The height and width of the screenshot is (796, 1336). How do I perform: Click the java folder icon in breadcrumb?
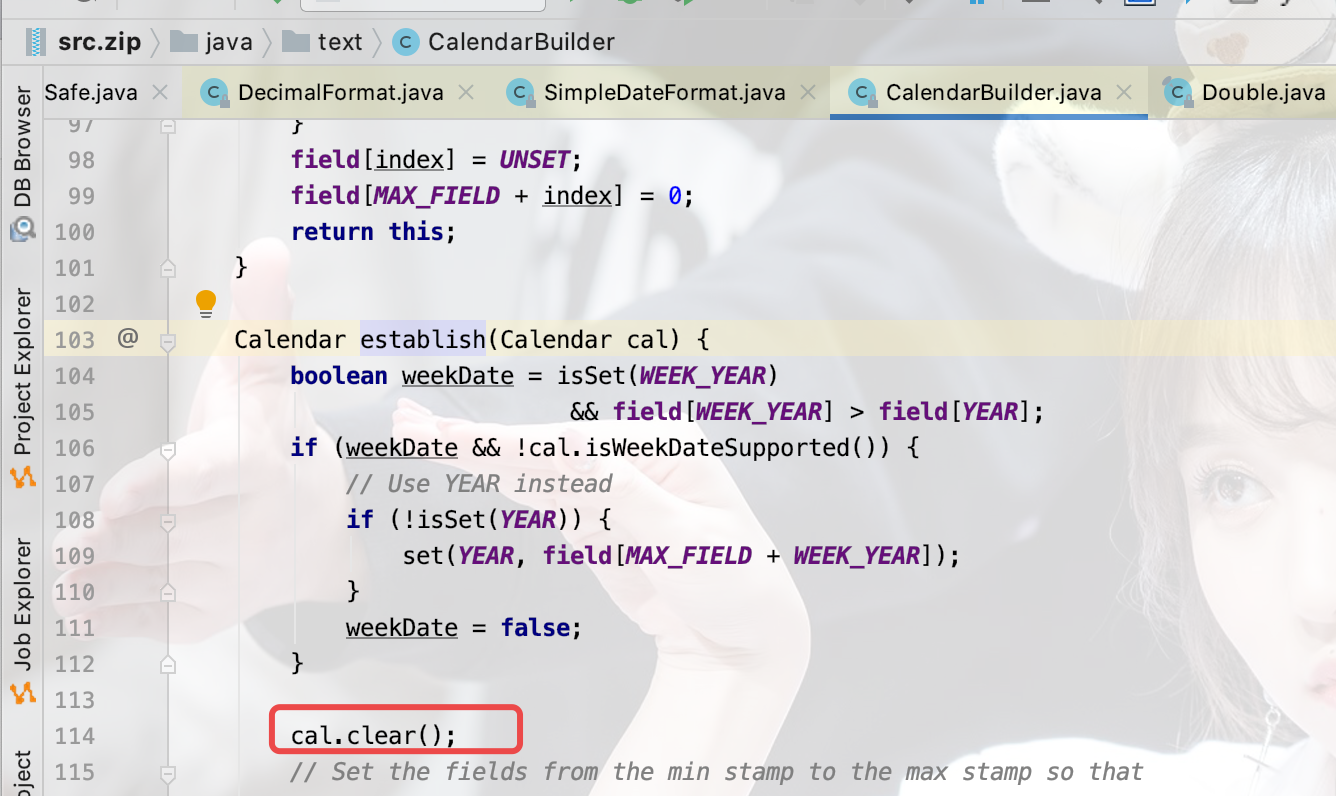click(183, 42)
